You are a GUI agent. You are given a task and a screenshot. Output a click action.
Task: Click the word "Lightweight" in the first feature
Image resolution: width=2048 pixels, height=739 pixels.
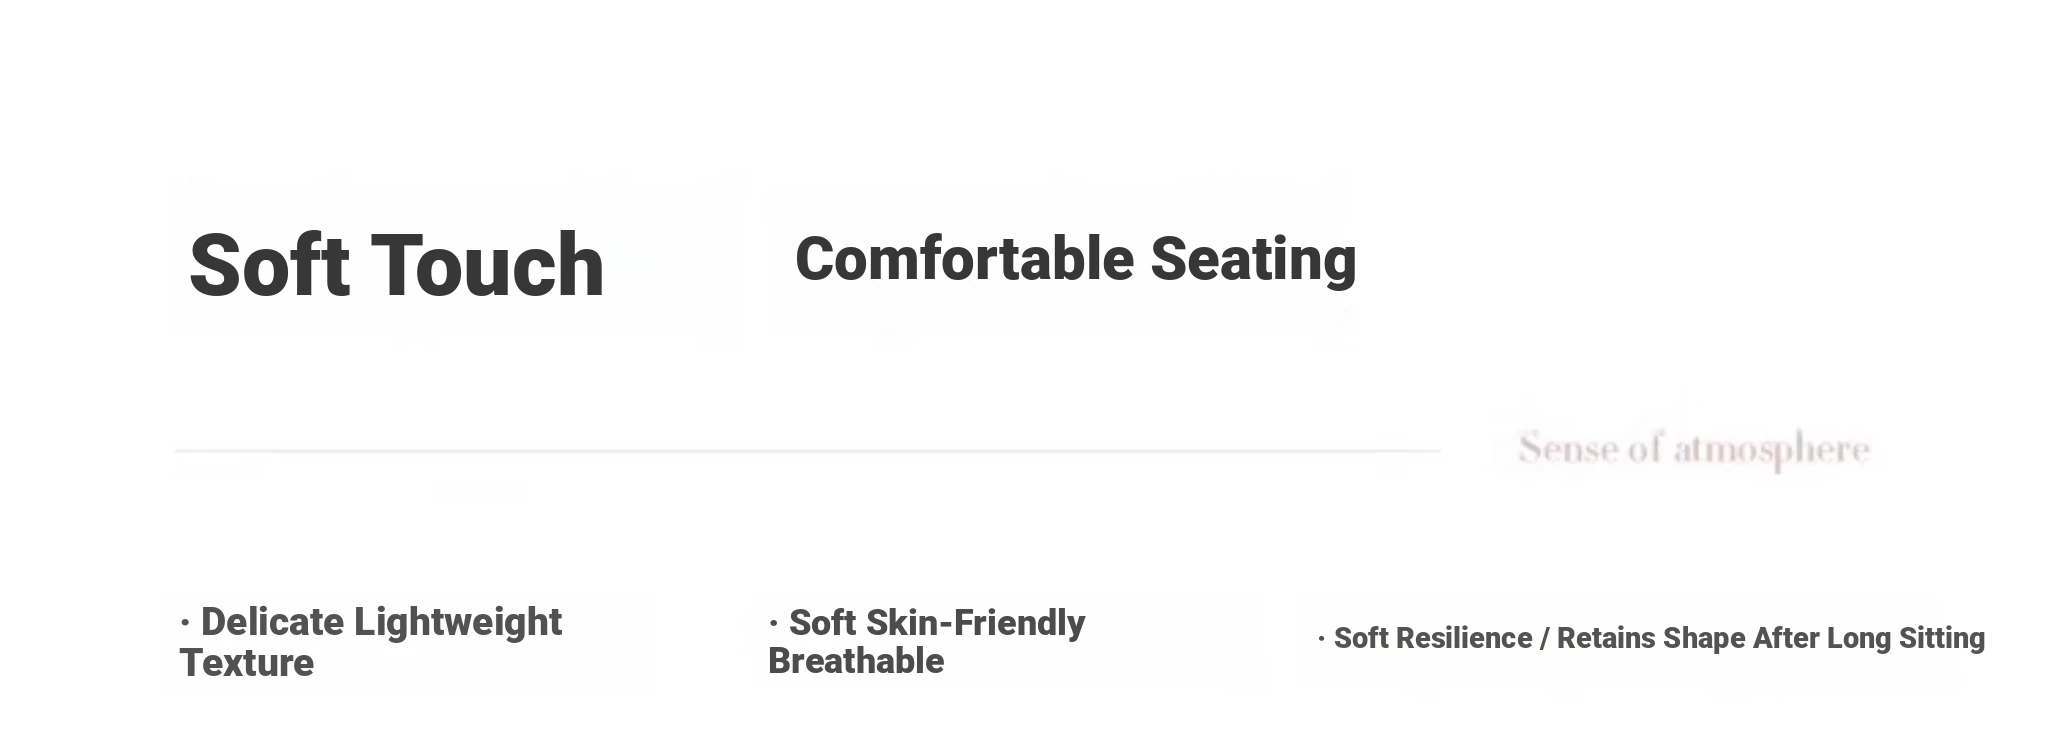[458, 622]
